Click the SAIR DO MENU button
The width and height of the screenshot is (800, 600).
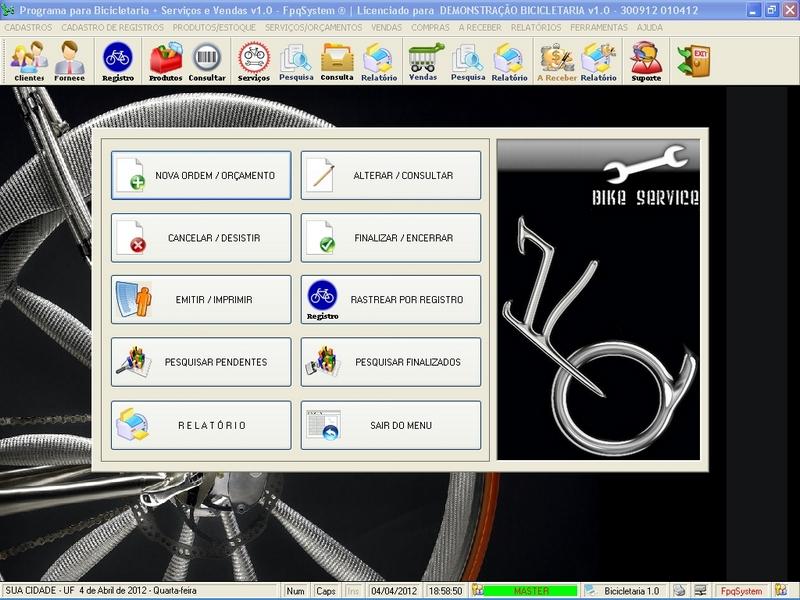click(391, 425)
